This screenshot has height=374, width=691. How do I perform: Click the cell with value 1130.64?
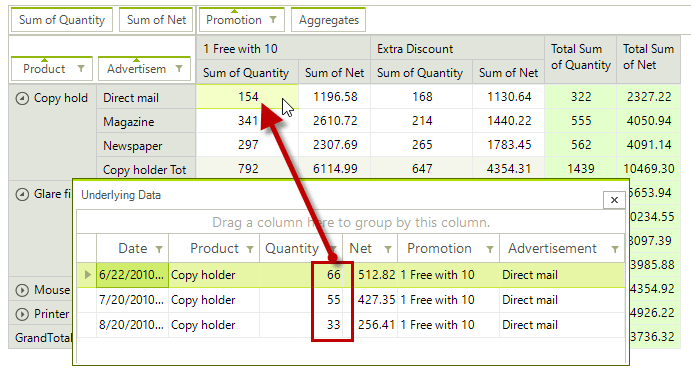pos(509,97)
